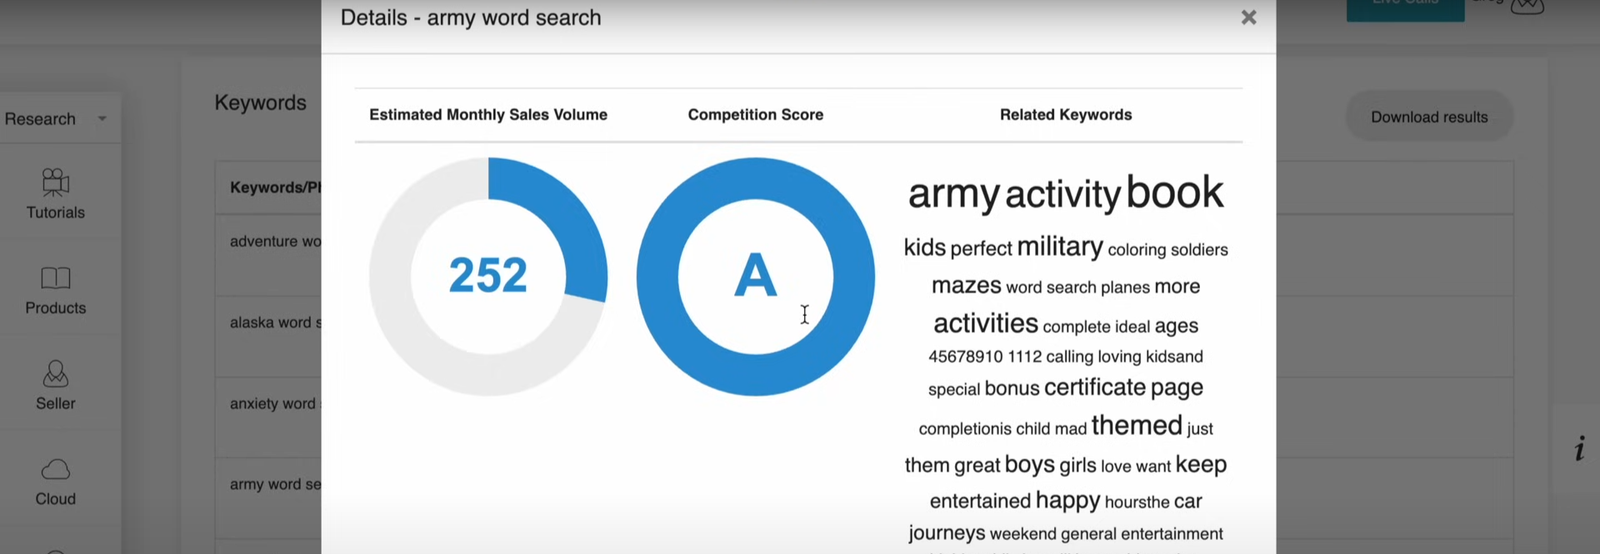
Task: Close the army word search details dialog
Action: [1248, 17]
